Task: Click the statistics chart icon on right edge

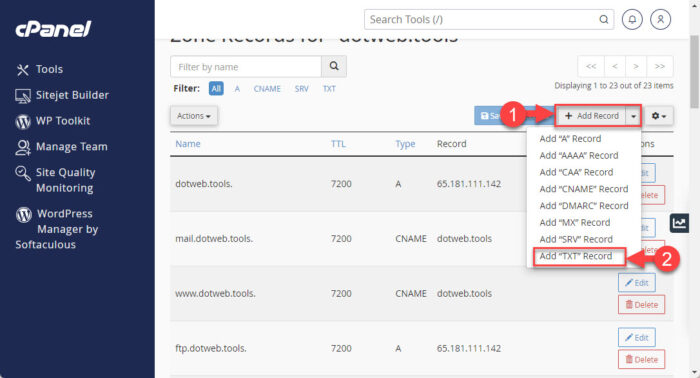Action: pos(679,223)
